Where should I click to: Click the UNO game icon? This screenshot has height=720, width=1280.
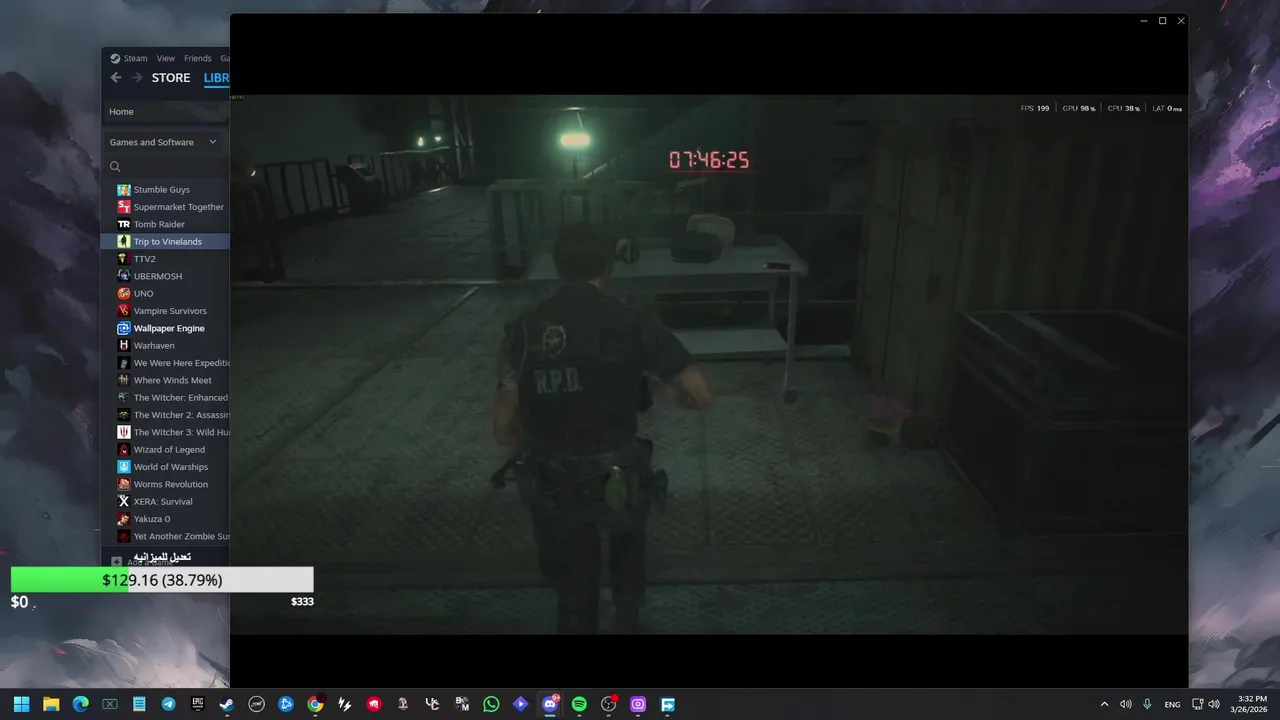[124, 294]
